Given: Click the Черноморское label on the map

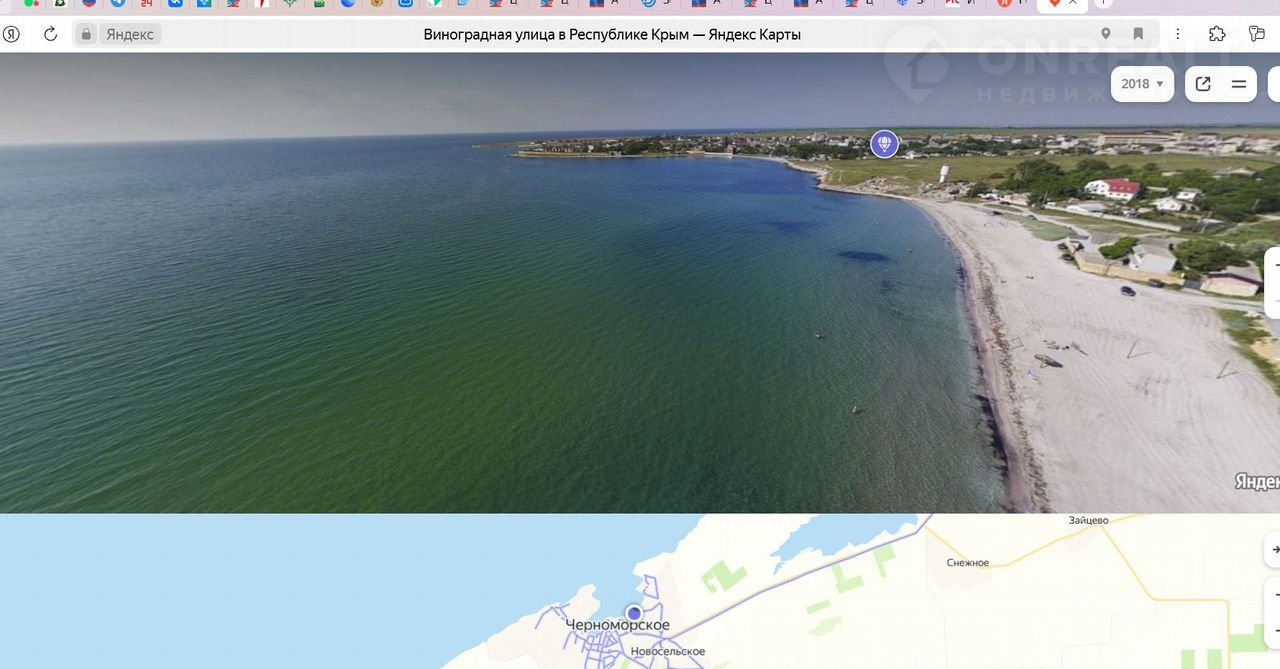Looking at the screenshot, I should 617,626.
